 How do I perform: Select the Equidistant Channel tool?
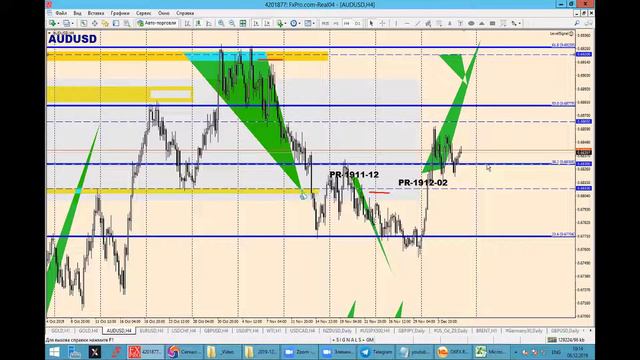[x=428, y=23]
